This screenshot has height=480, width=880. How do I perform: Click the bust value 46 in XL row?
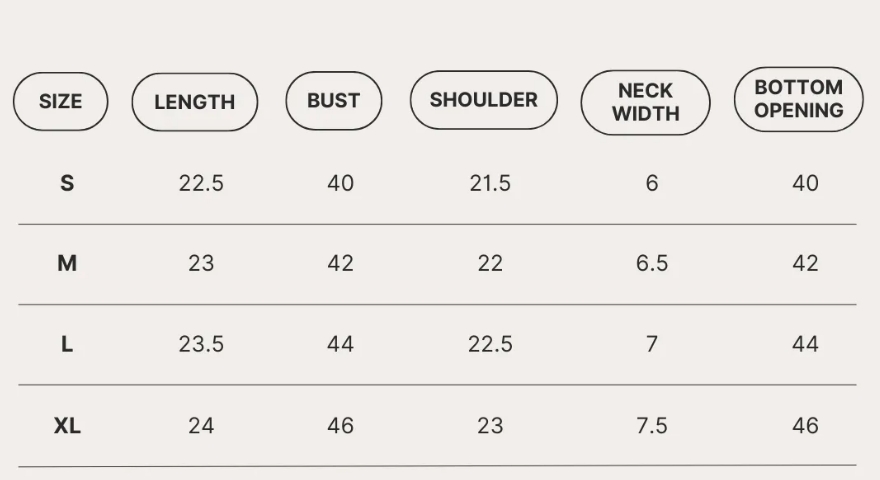coord(340,426)
